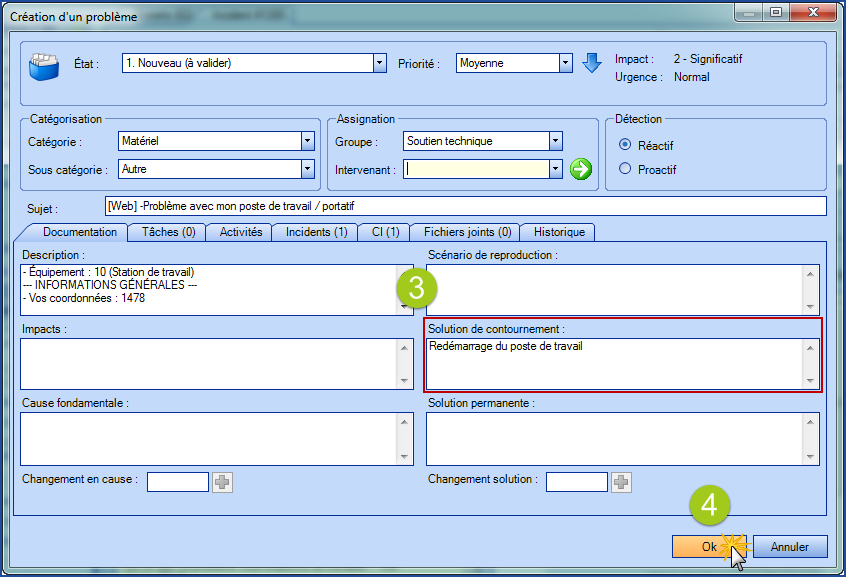Expand the Priorité dropdown
The width and height of the screenshot is (846, 577).
[x=565, y=63]
